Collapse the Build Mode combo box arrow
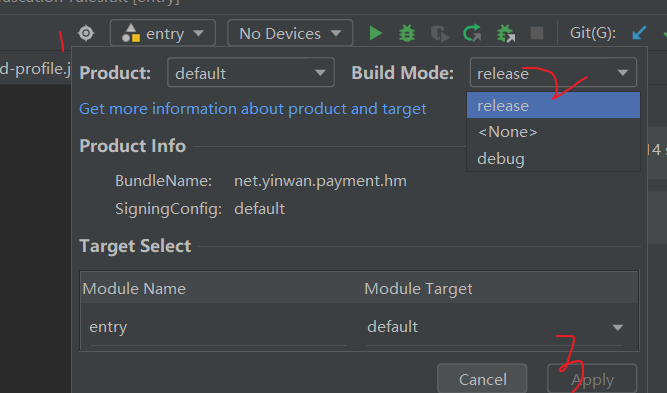Viewport: 667px width, 393px height. tap(623, 73)
